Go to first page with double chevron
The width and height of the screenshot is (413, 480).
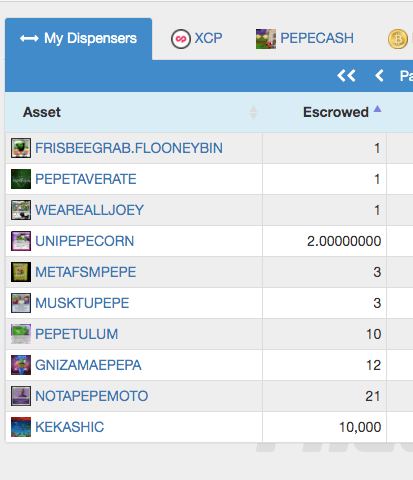point(346,76)
